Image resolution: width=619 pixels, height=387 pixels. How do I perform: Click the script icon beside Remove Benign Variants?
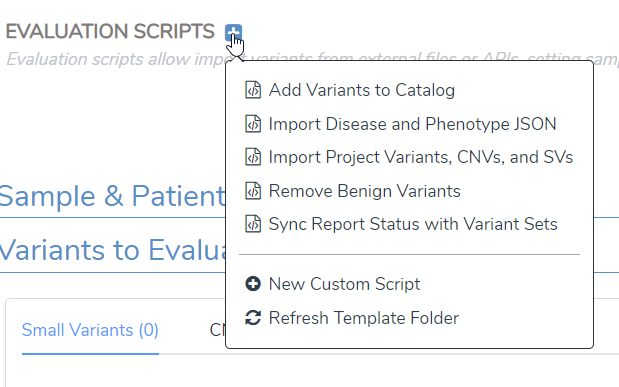253,191
